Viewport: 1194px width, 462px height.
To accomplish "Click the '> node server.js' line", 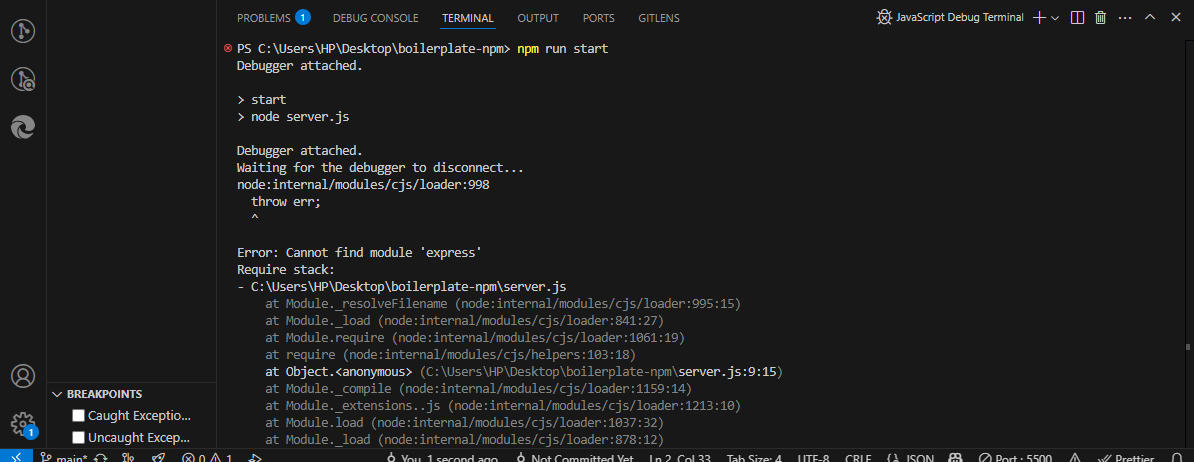I will coord(293,117).
